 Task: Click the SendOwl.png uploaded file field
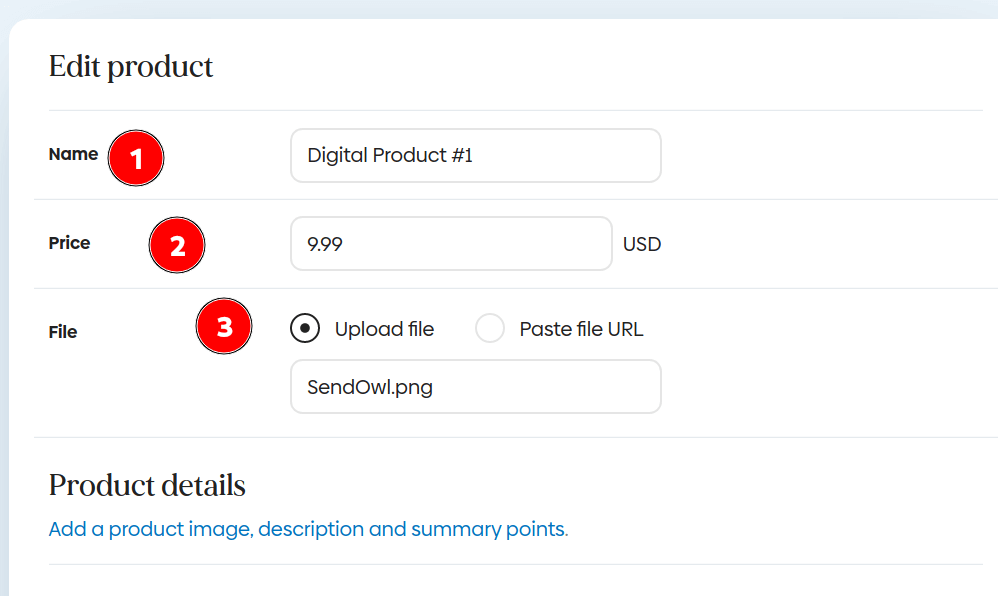[x=475, y=387]
